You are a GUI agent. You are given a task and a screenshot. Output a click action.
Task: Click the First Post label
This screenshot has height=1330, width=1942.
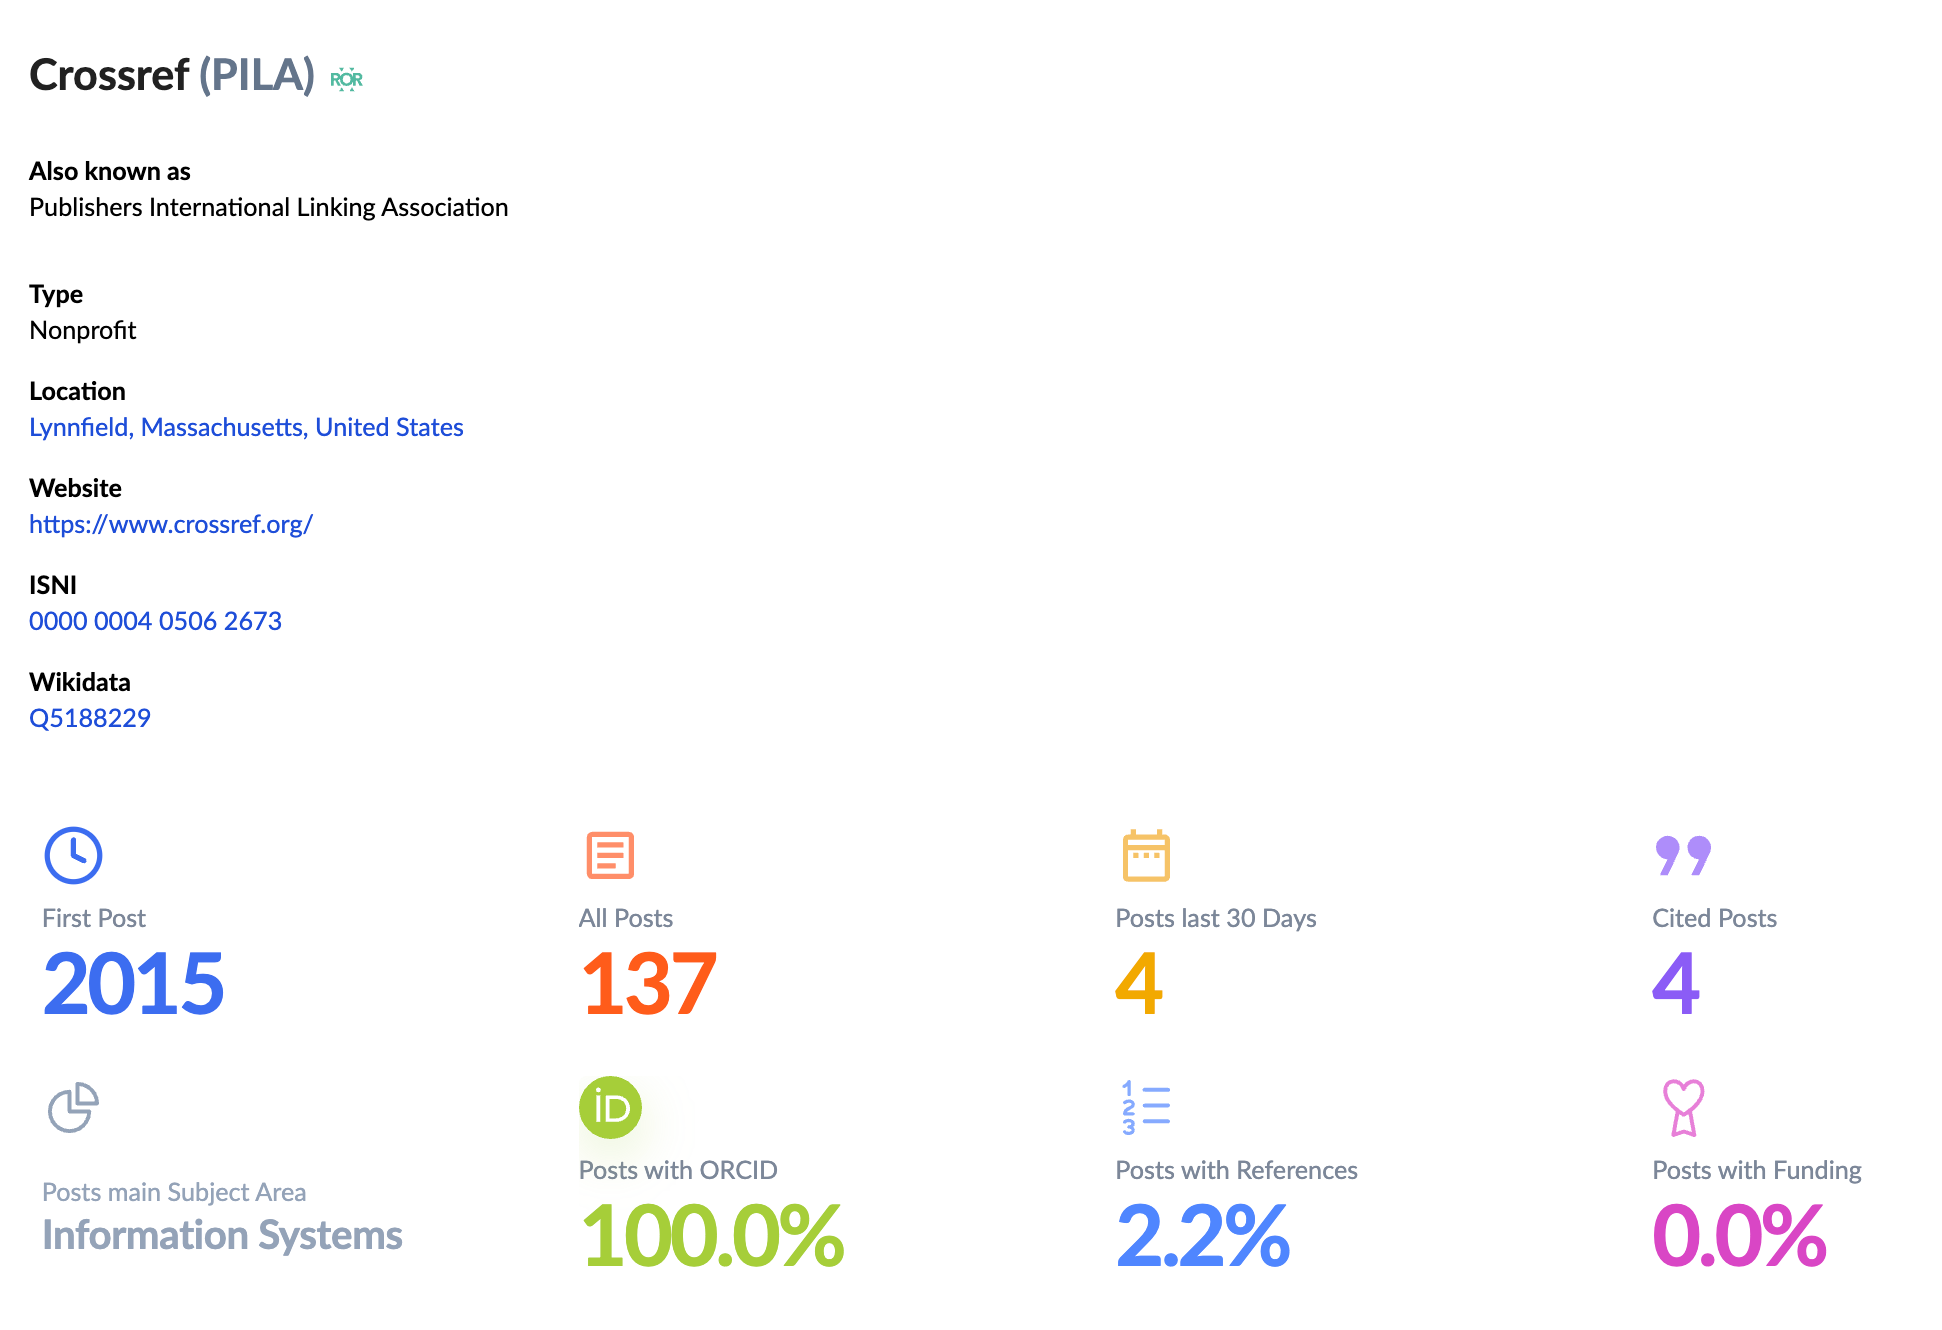pos(94,918)
